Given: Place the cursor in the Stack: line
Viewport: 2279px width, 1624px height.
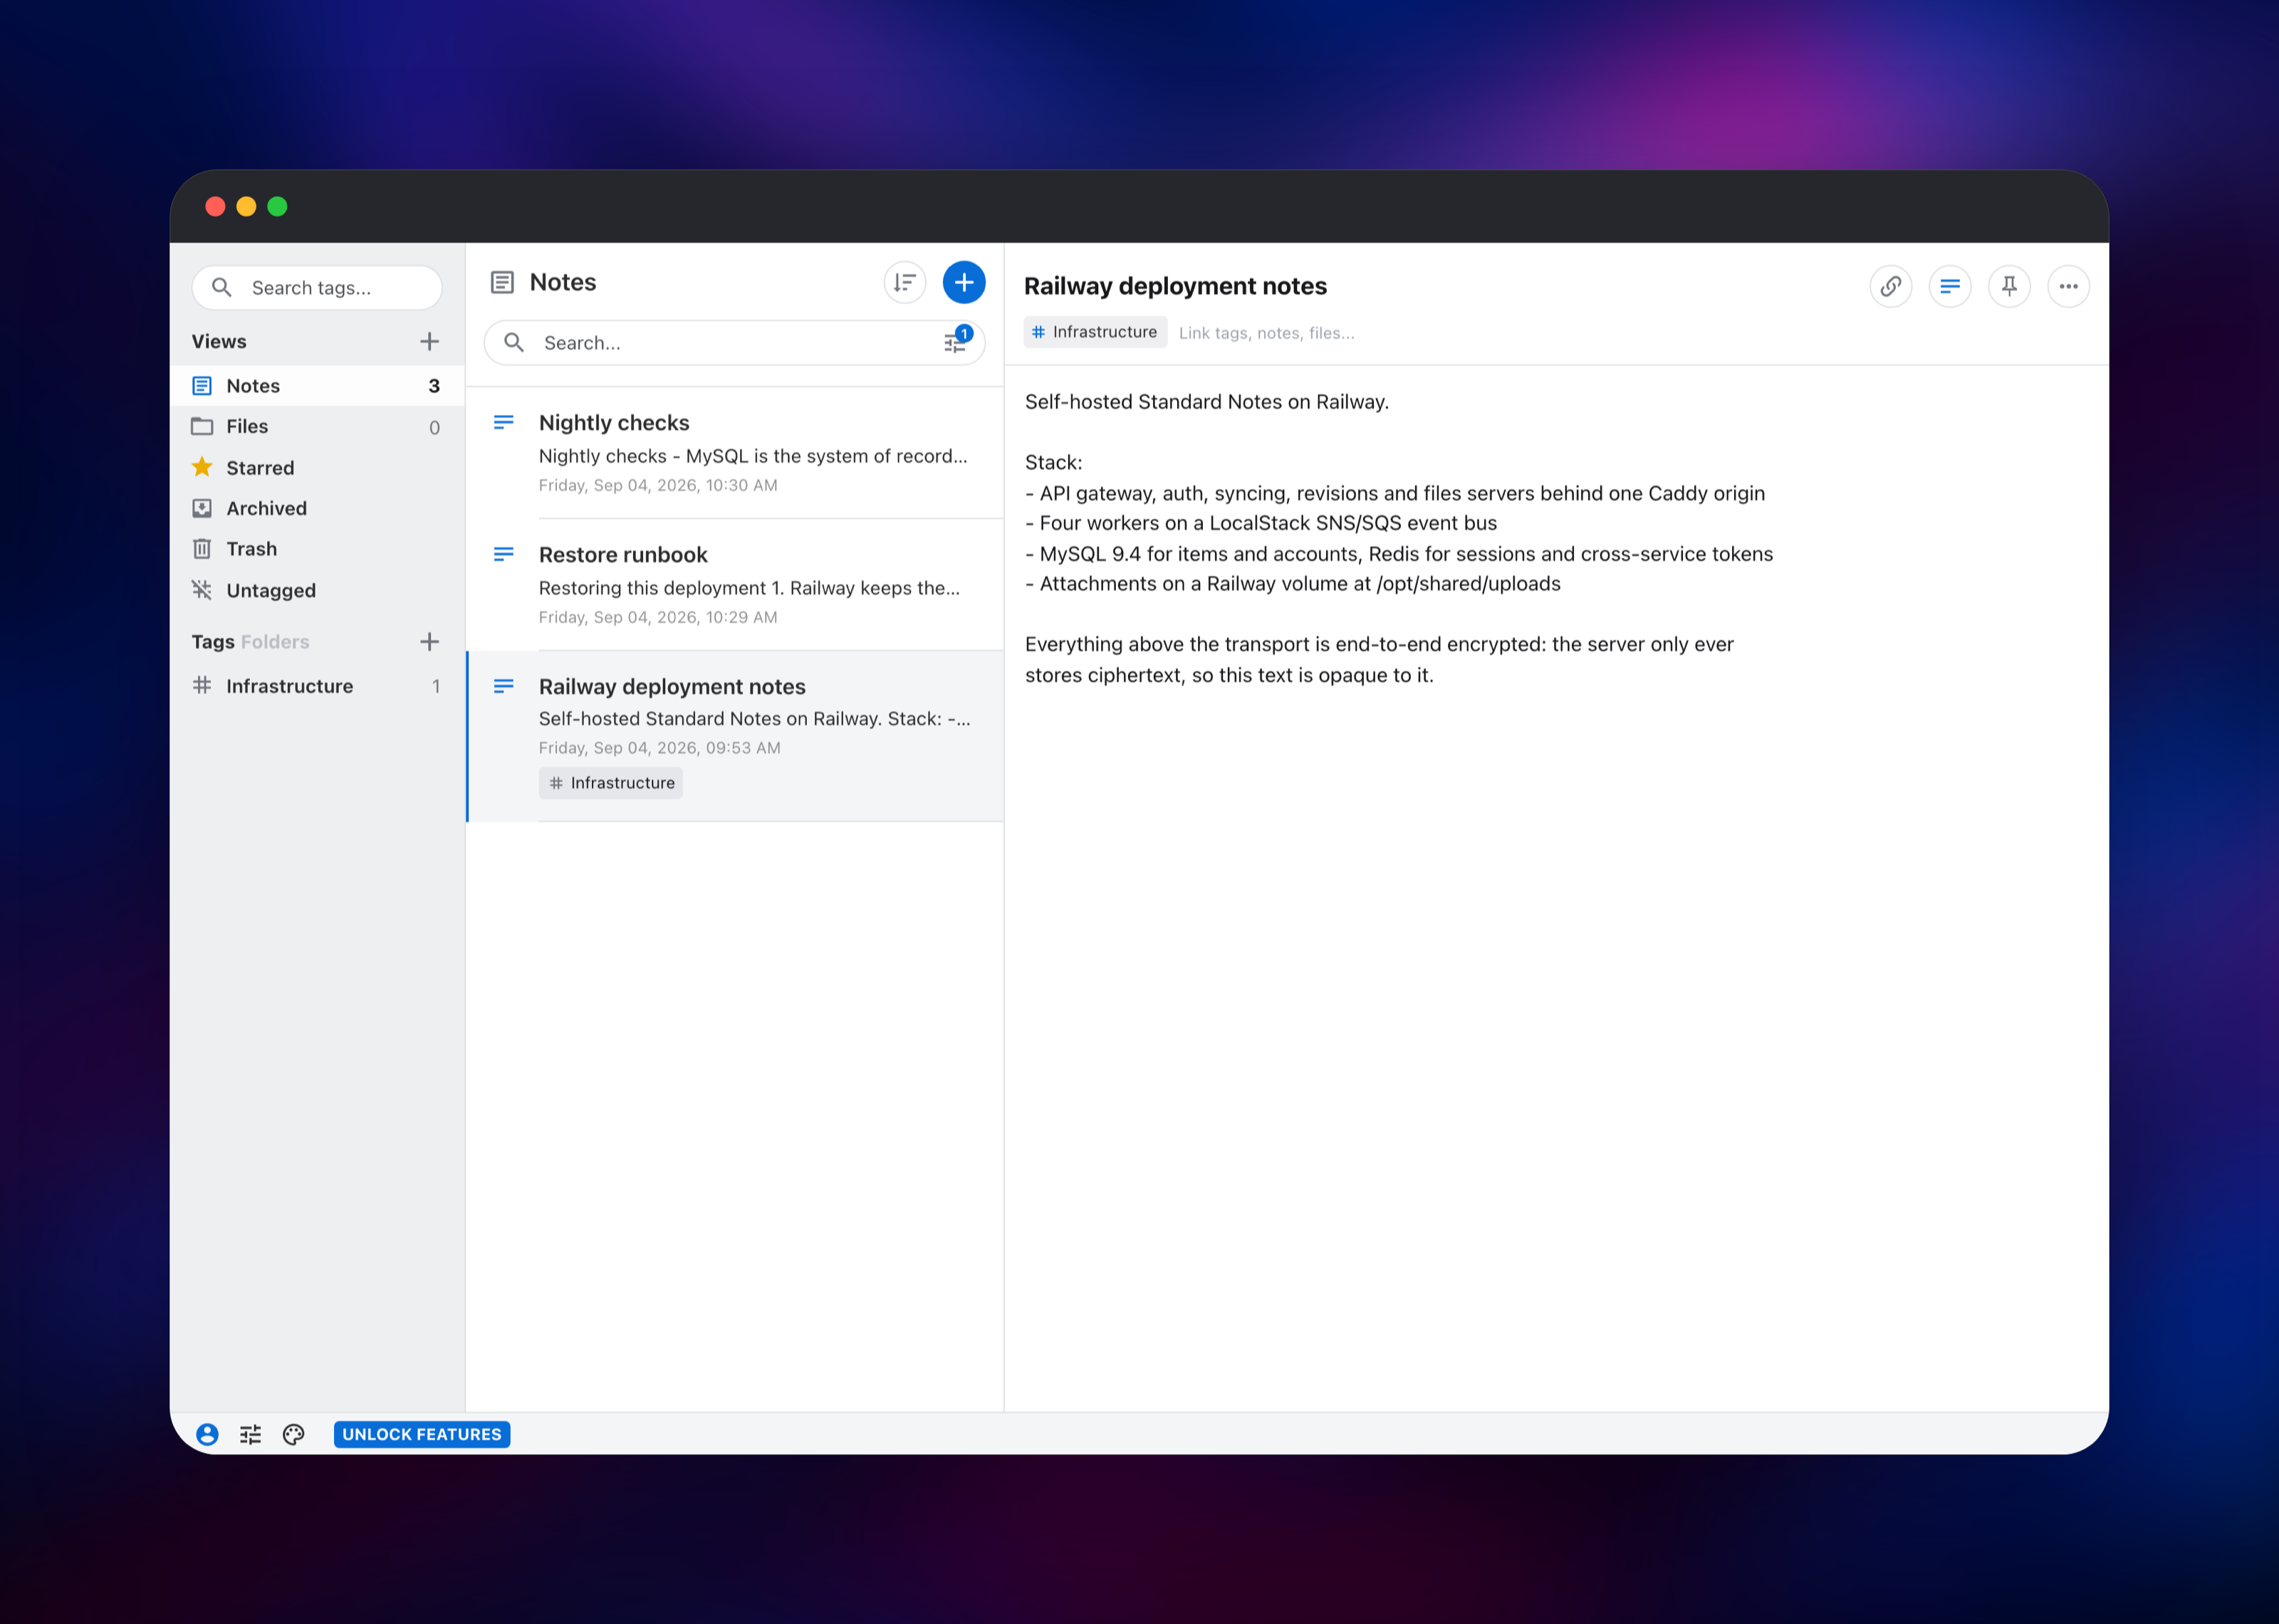Looking at the screenshot, I should click(x=1053, y=462).
